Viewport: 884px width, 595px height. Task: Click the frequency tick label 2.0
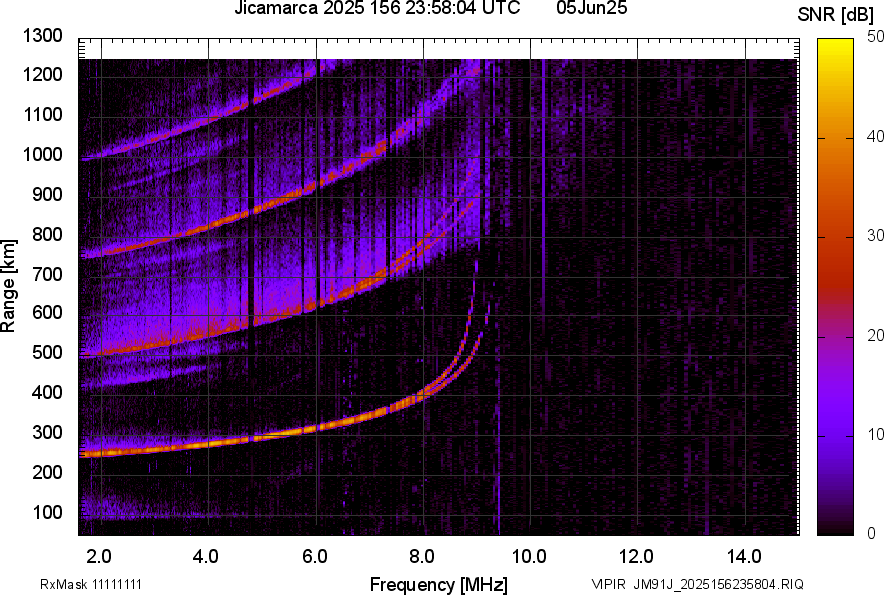[99, 557]
